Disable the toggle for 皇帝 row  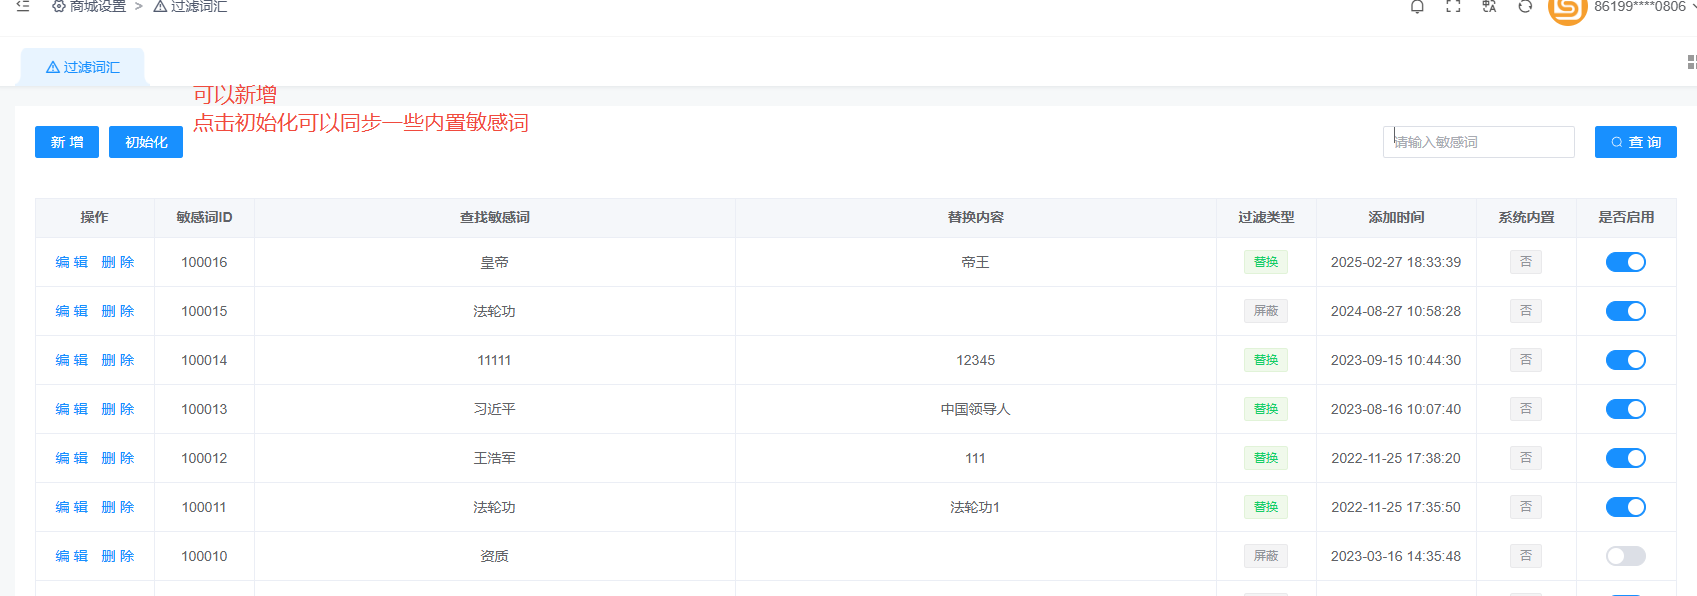(1625, 262)
